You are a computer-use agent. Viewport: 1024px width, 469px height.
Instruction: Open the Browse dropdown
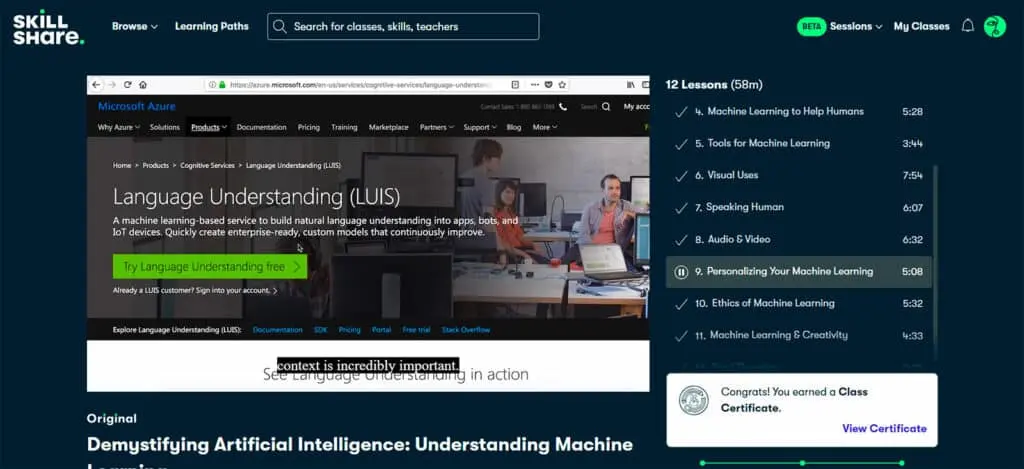[x=135, y=27]
